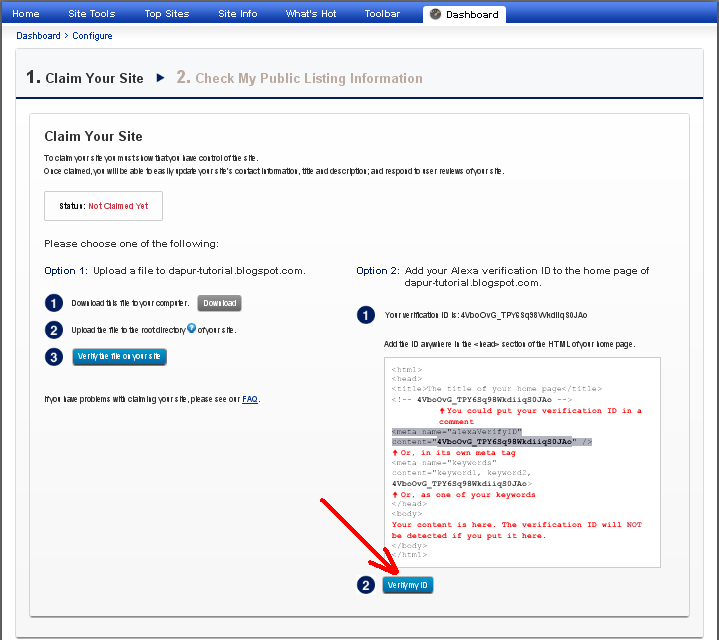The width and height of the screenshot is (719, 640).
Task: Switch to What's Hot tab
Action: coord(311,14)
